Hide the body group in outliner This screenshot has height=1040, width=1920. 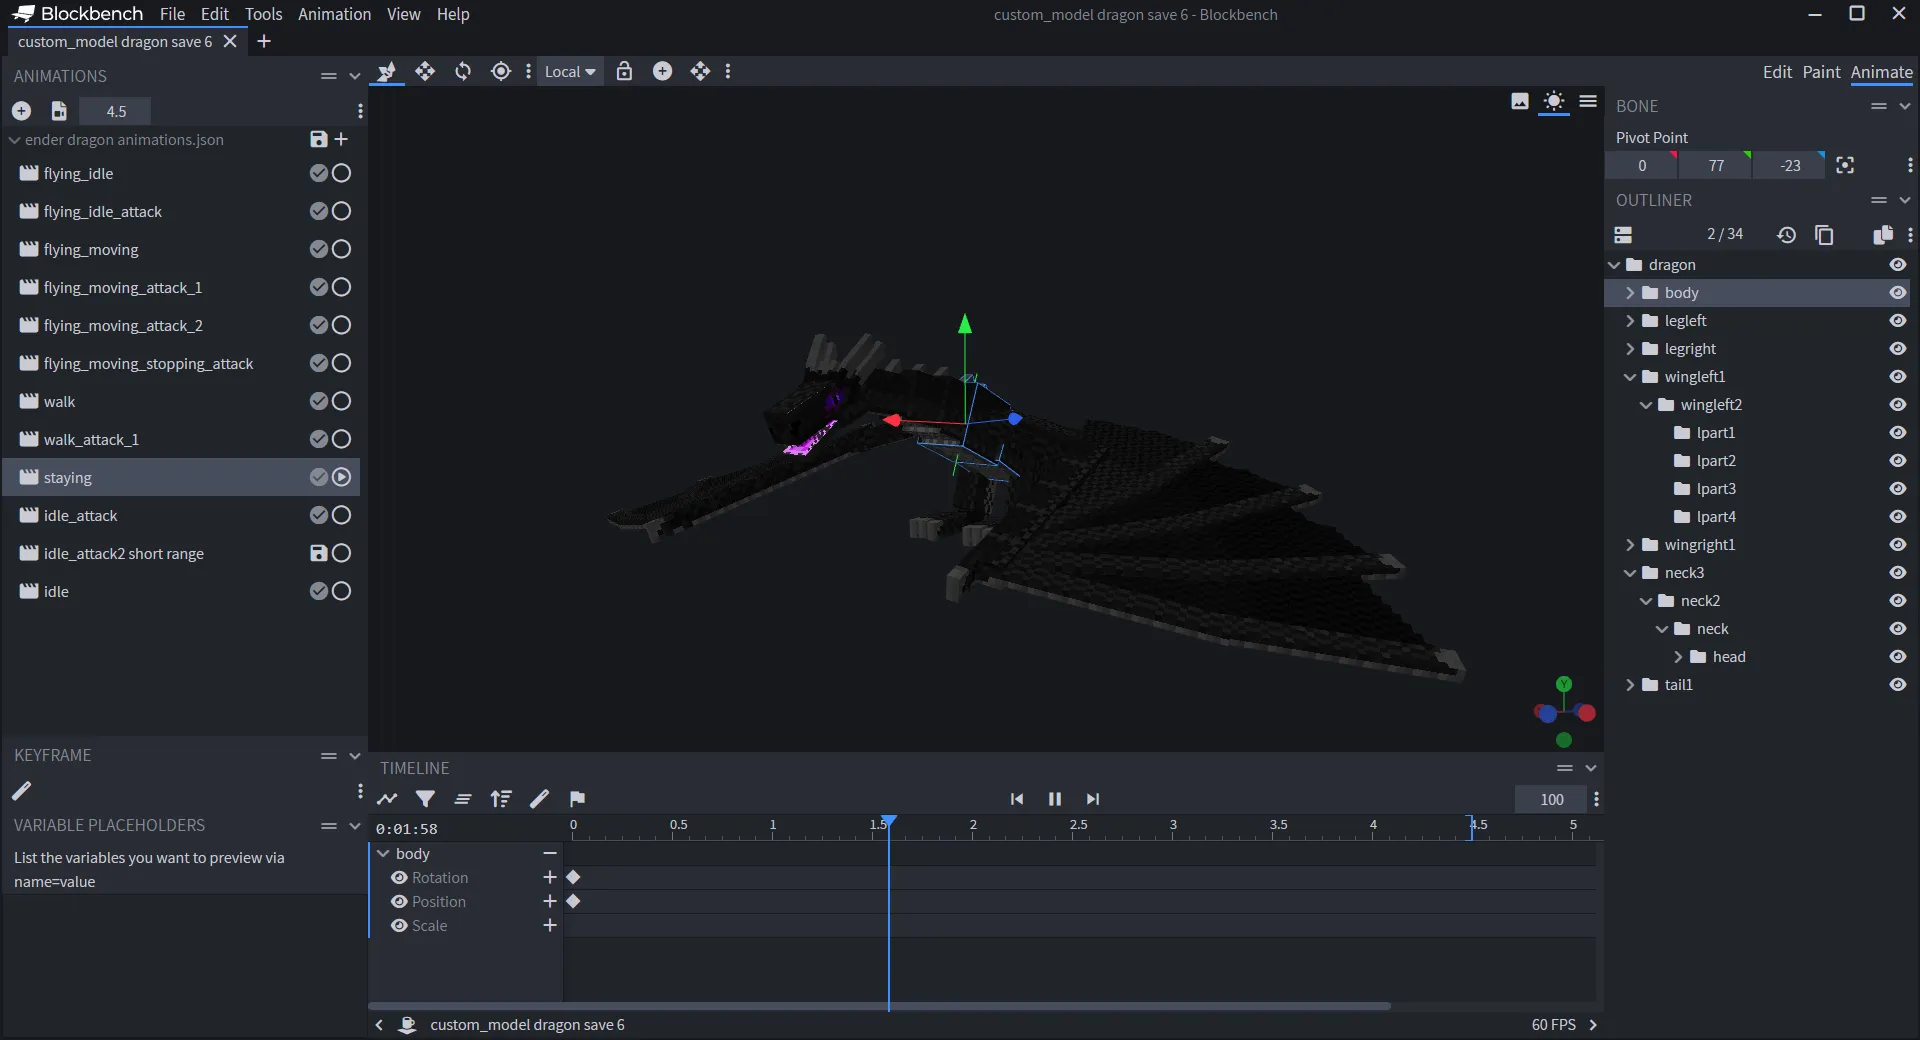(x=1897, y=293)
